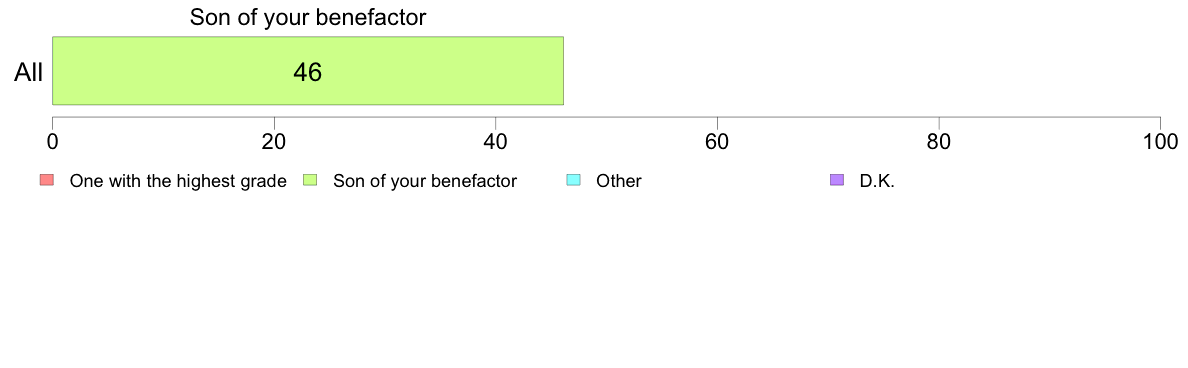
Task: Click the green 'Son of your benefactor' legend swatch
Action: point(310,180)
